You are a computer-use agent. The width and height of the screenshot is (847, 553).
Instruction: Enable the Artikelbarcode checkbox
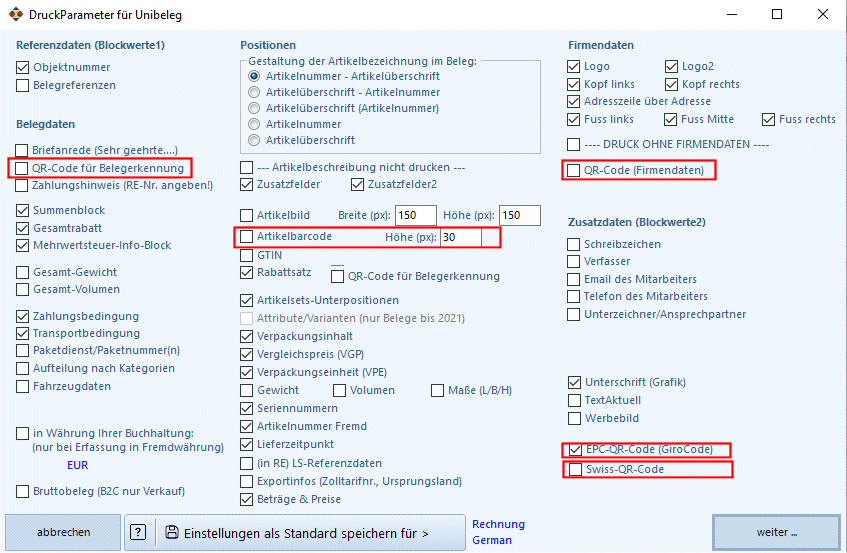point(246,237)
